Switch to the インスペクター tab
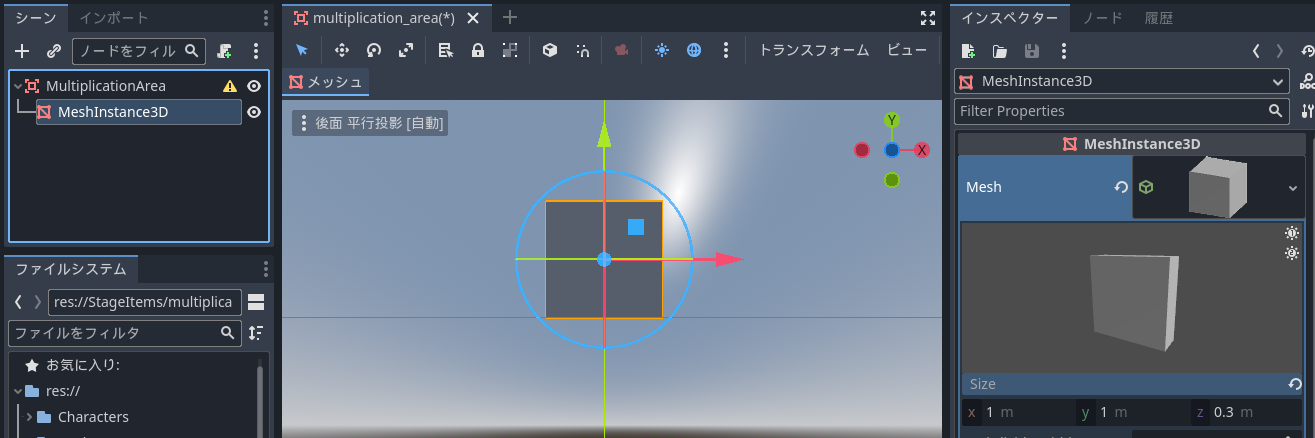The height and width of the screenshot is (438, 1315). point(1009,18)
